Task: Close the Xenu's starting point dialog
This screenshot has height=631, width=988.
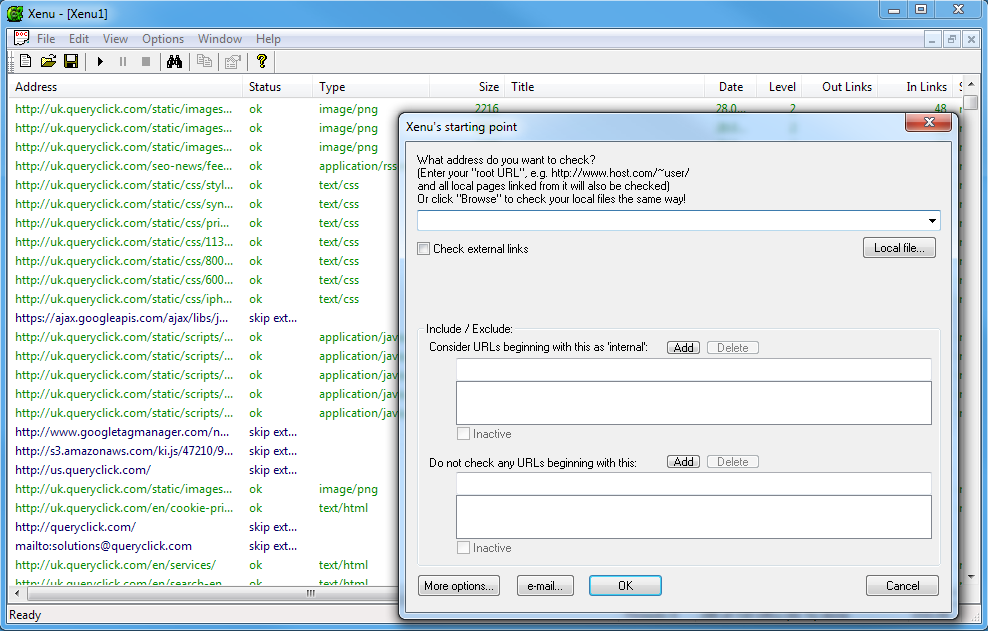Action: click(x=928, y=122)
